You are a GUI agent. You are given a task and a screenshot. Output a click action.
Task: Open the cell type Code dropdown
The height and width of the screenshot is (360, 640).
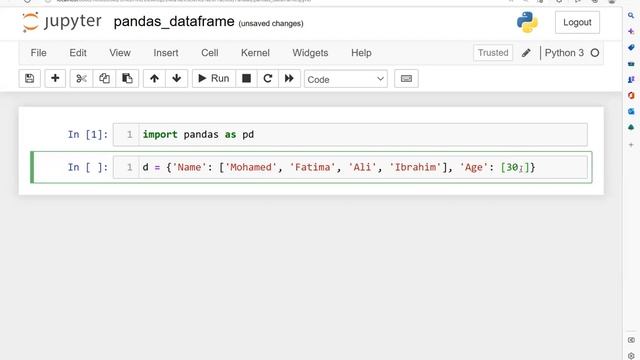[x=346, y=79]
